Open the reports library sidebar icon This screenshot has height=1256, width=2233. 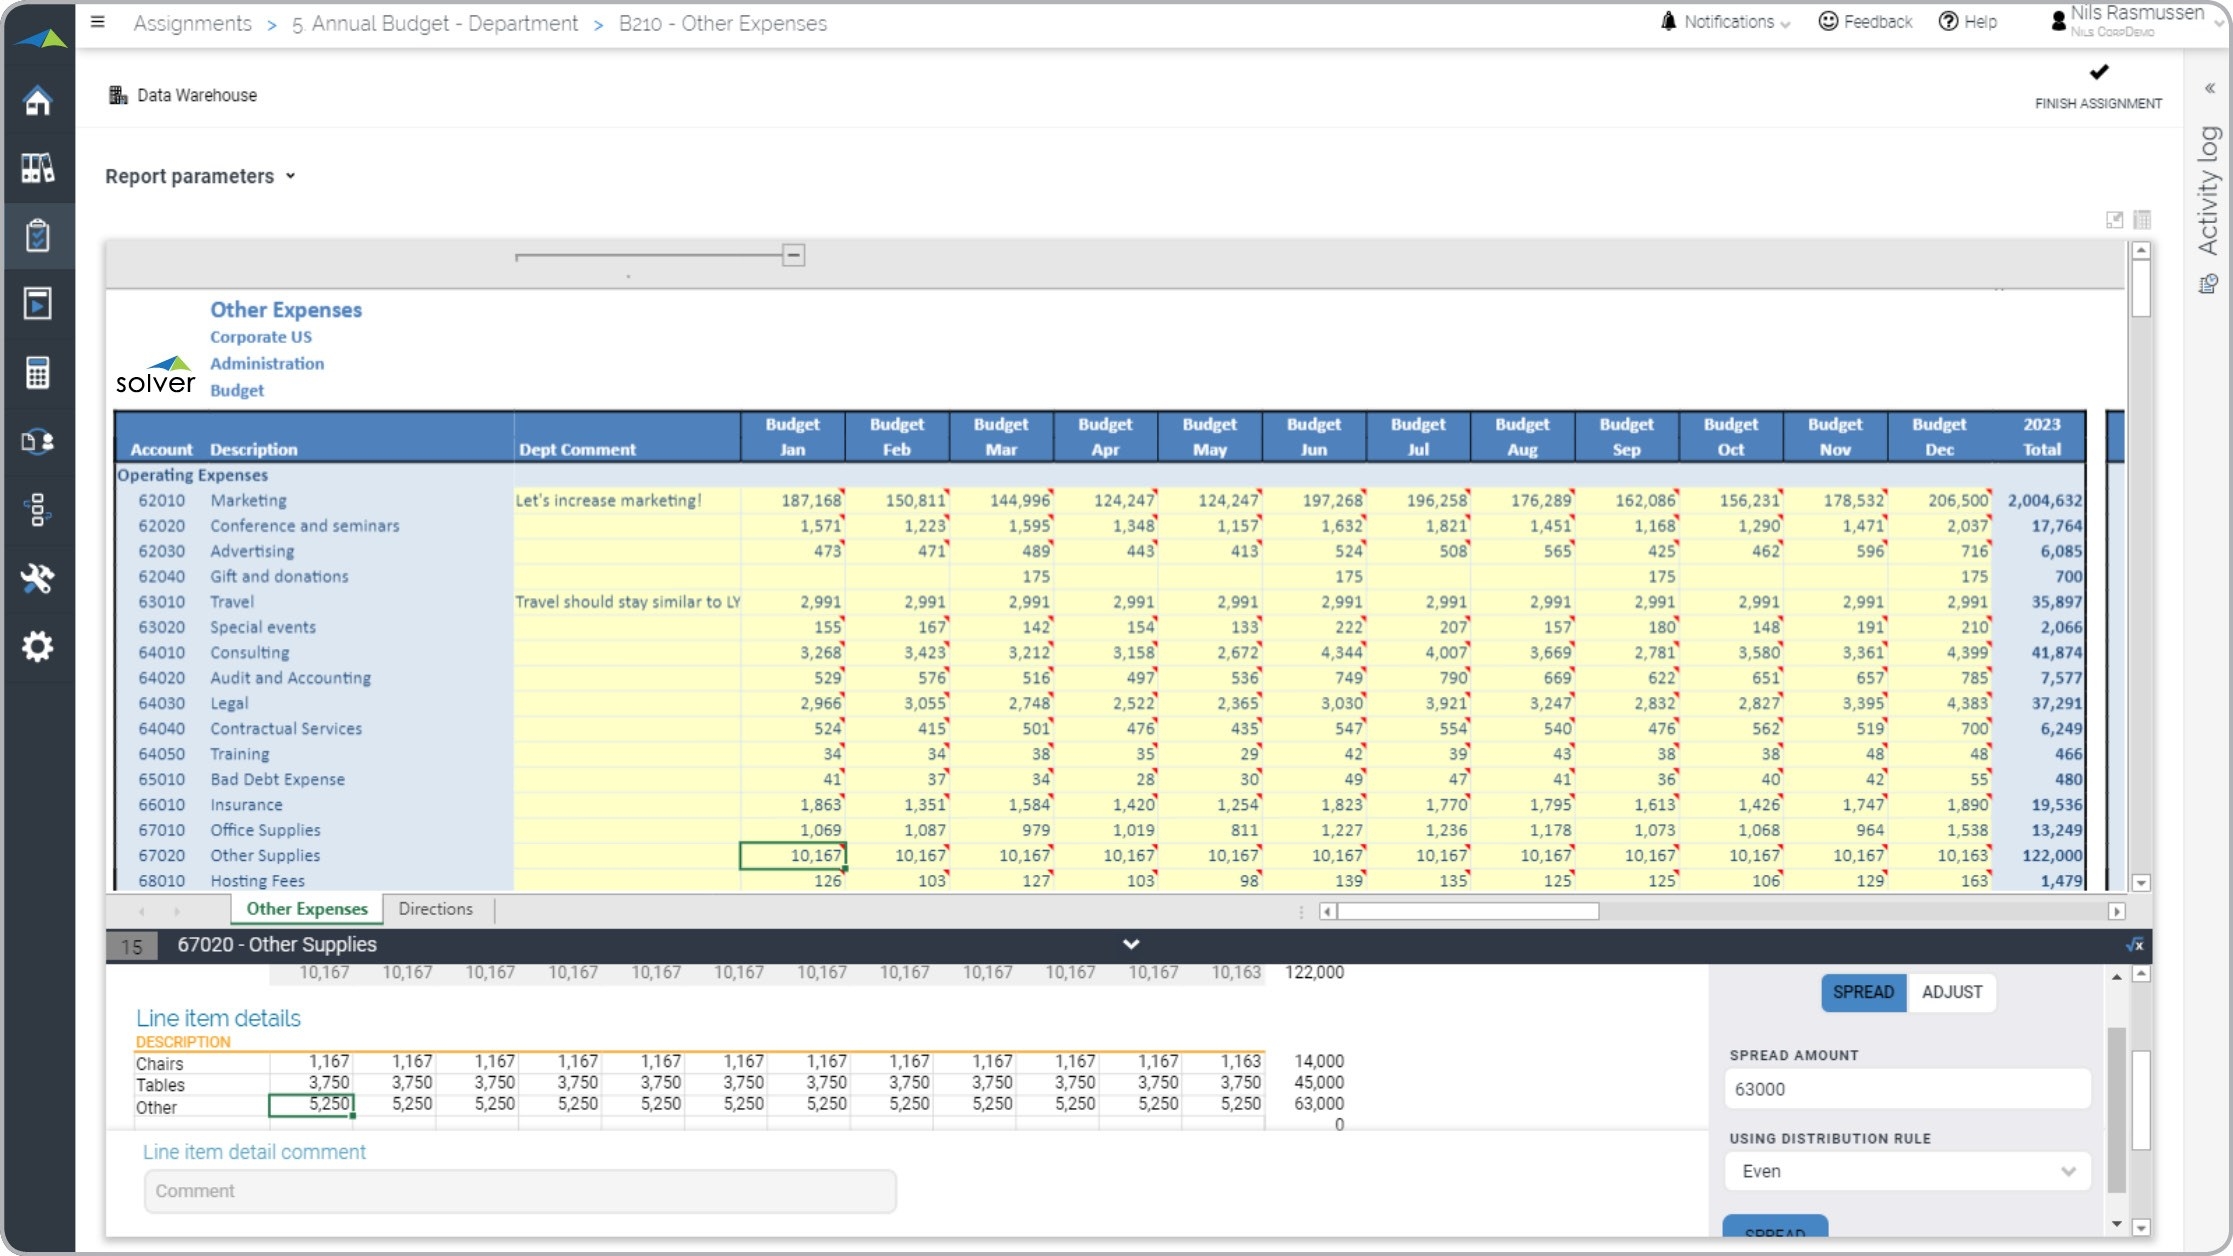click(x=37, y=168)
